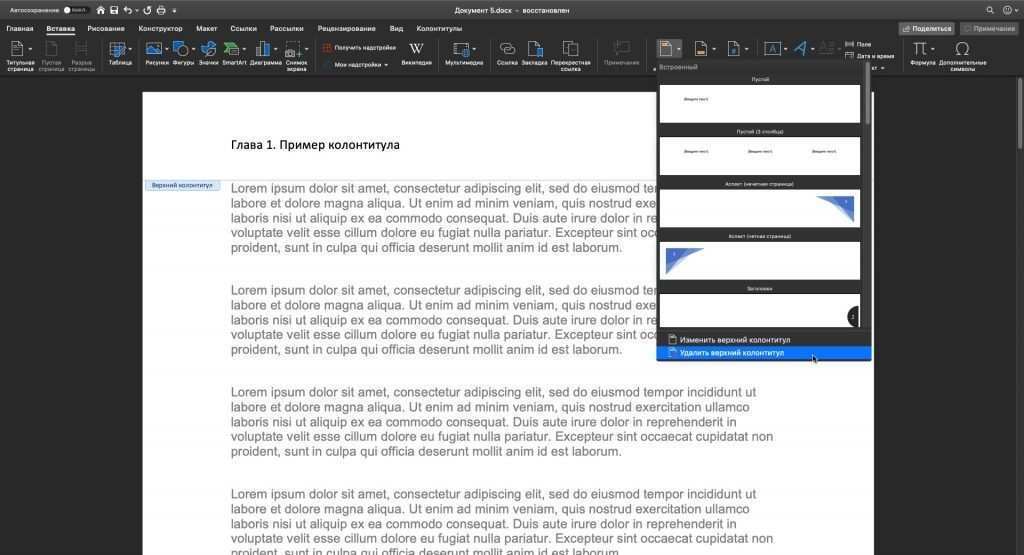
Task: Insert a SmartArt graphic
Action: (234, 54)
